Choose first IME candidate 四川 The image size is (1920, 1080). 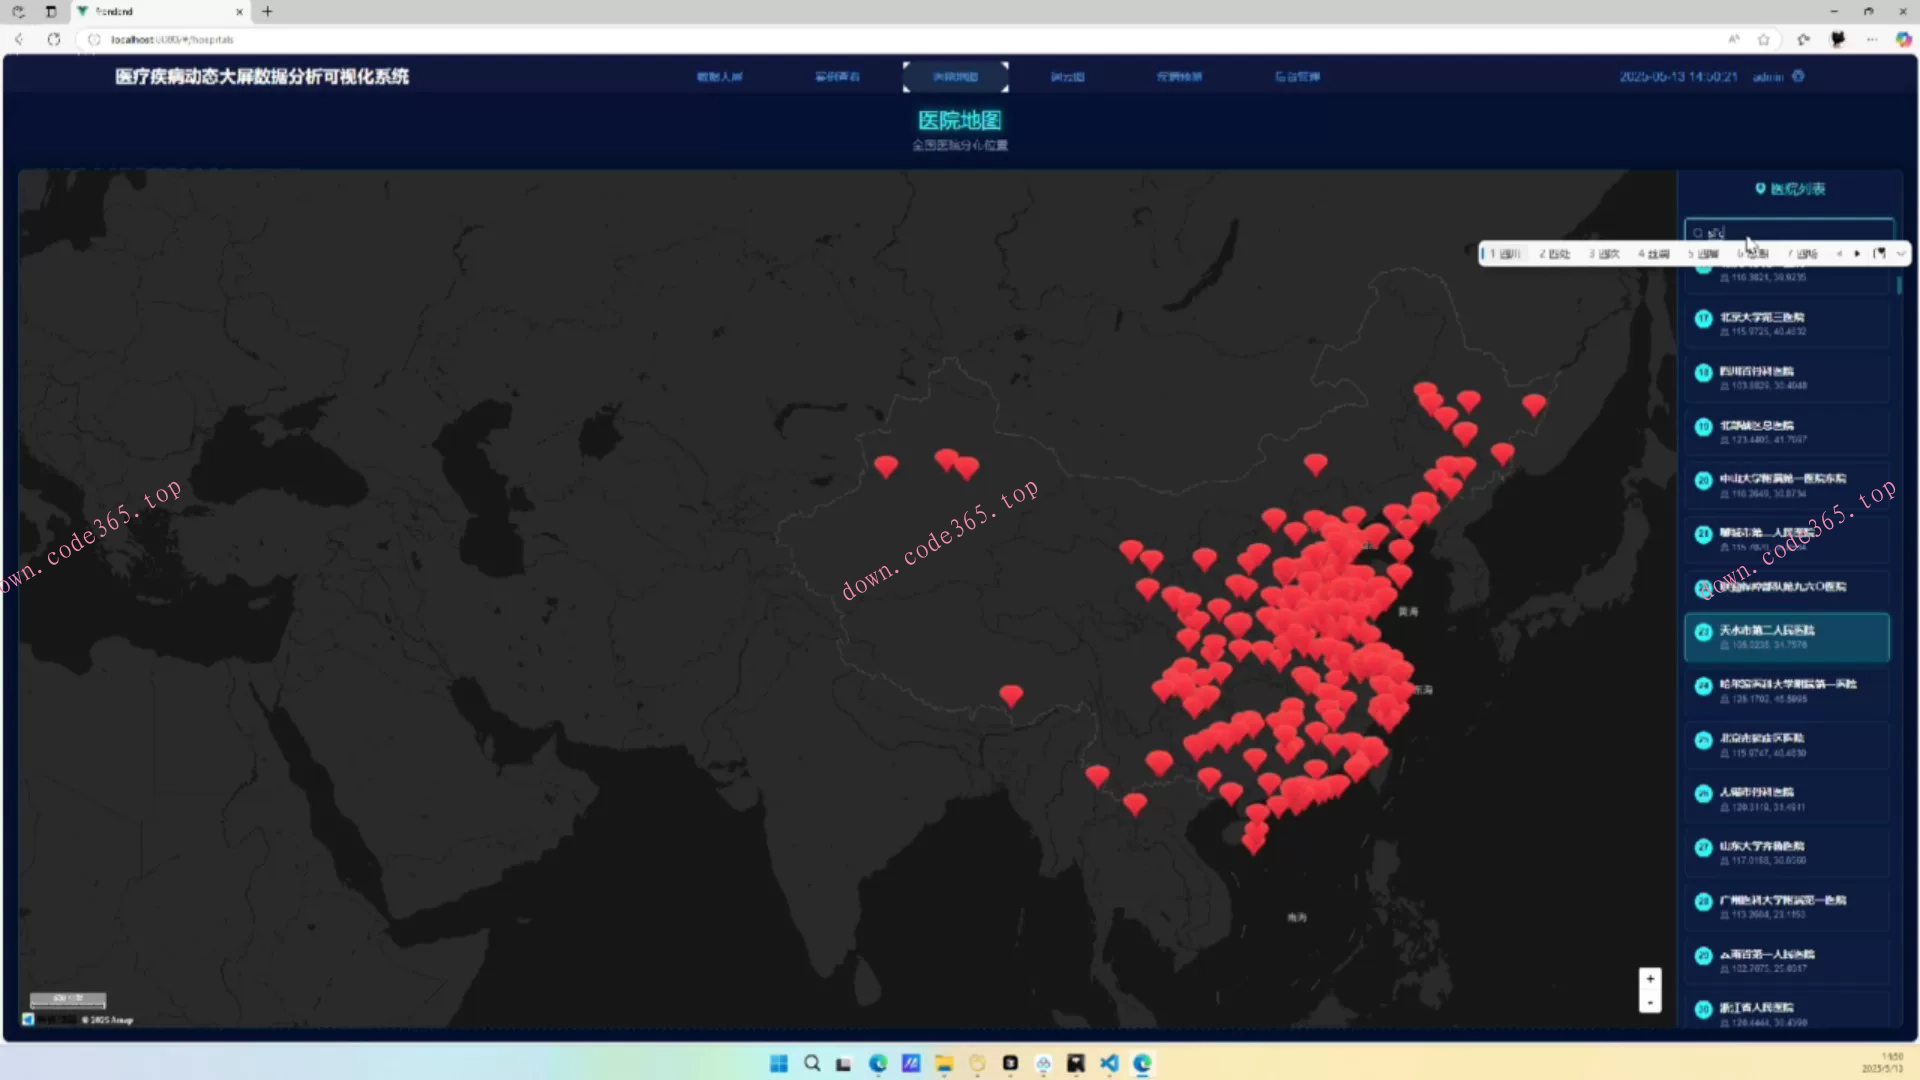point(1505,254)
